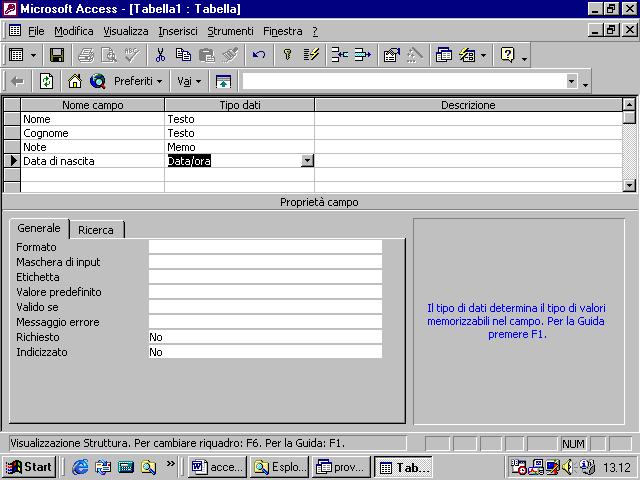Click the Valido se field
The image size is (640, 480).
point(265,307)
